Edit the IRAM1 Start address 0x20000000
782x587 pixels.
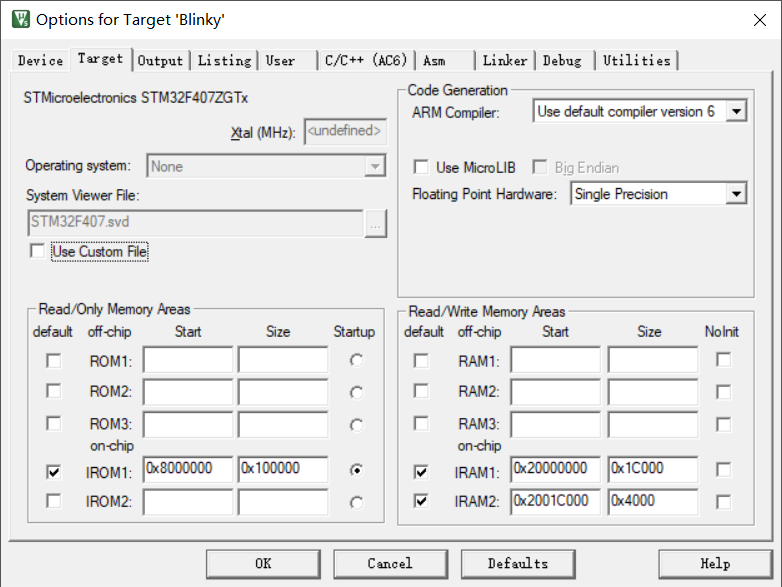tap(555, 469)
